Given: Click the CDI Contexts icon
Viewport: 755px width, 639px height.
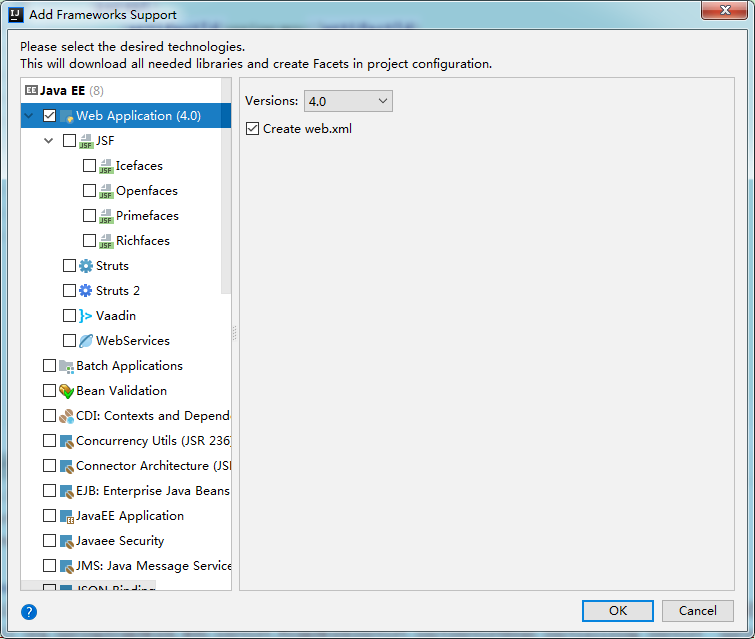Looking at the screenshot, I should (66, 416).
